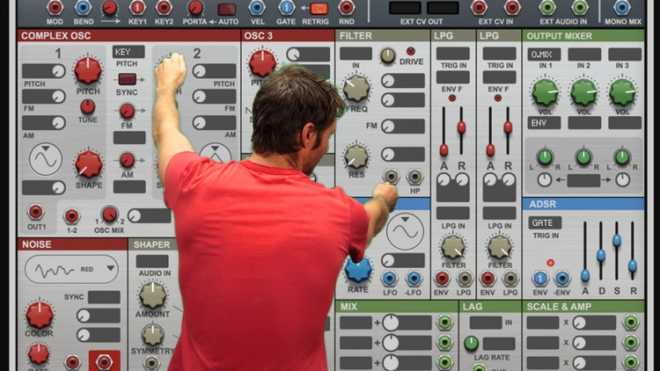
Task: Click the shaper AMOUNT knob
Action: tap(152, 295)
